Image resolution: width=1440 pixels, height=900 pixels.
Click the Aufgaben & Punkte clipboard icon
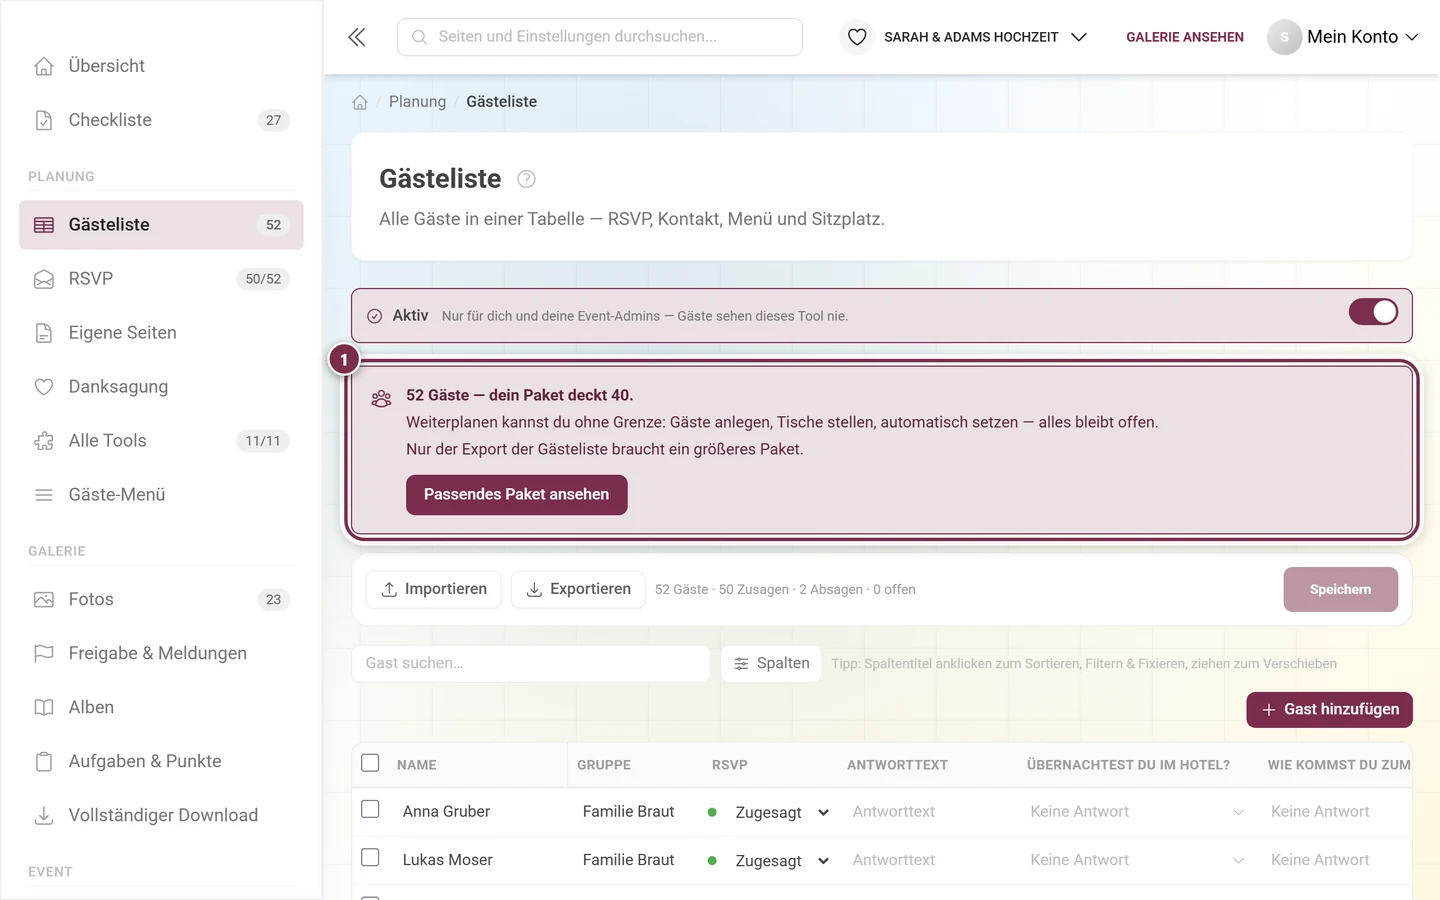(44, 762)
